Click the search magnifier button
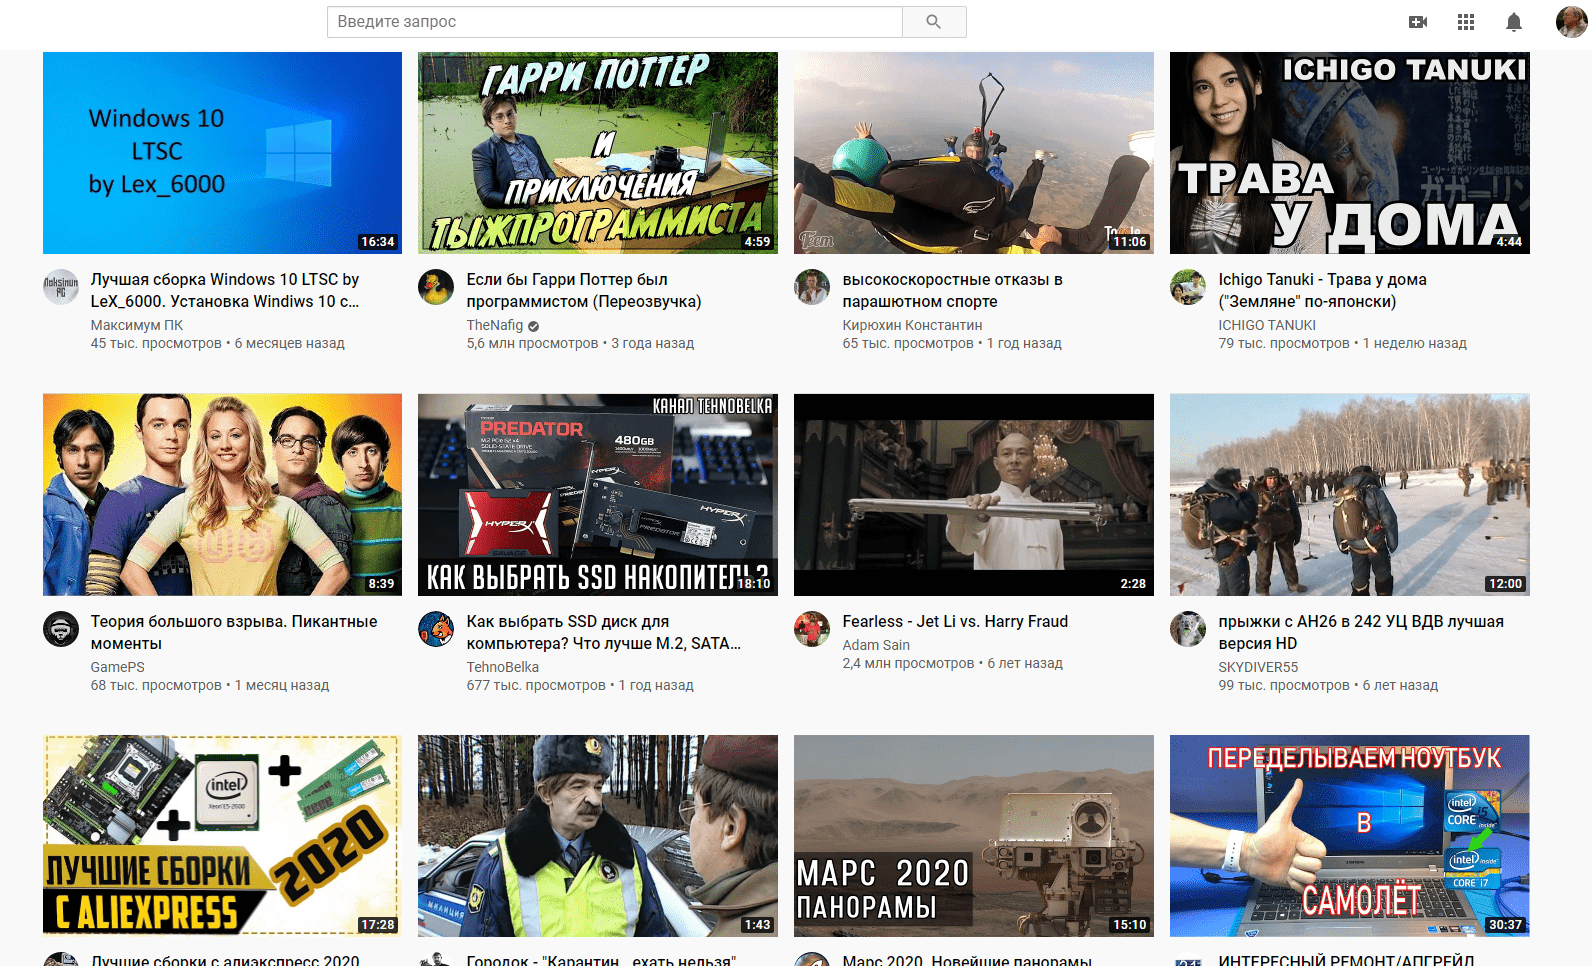Image resolution: width=1592 pixels, height=966 pixels. click(x=933, y=22)
